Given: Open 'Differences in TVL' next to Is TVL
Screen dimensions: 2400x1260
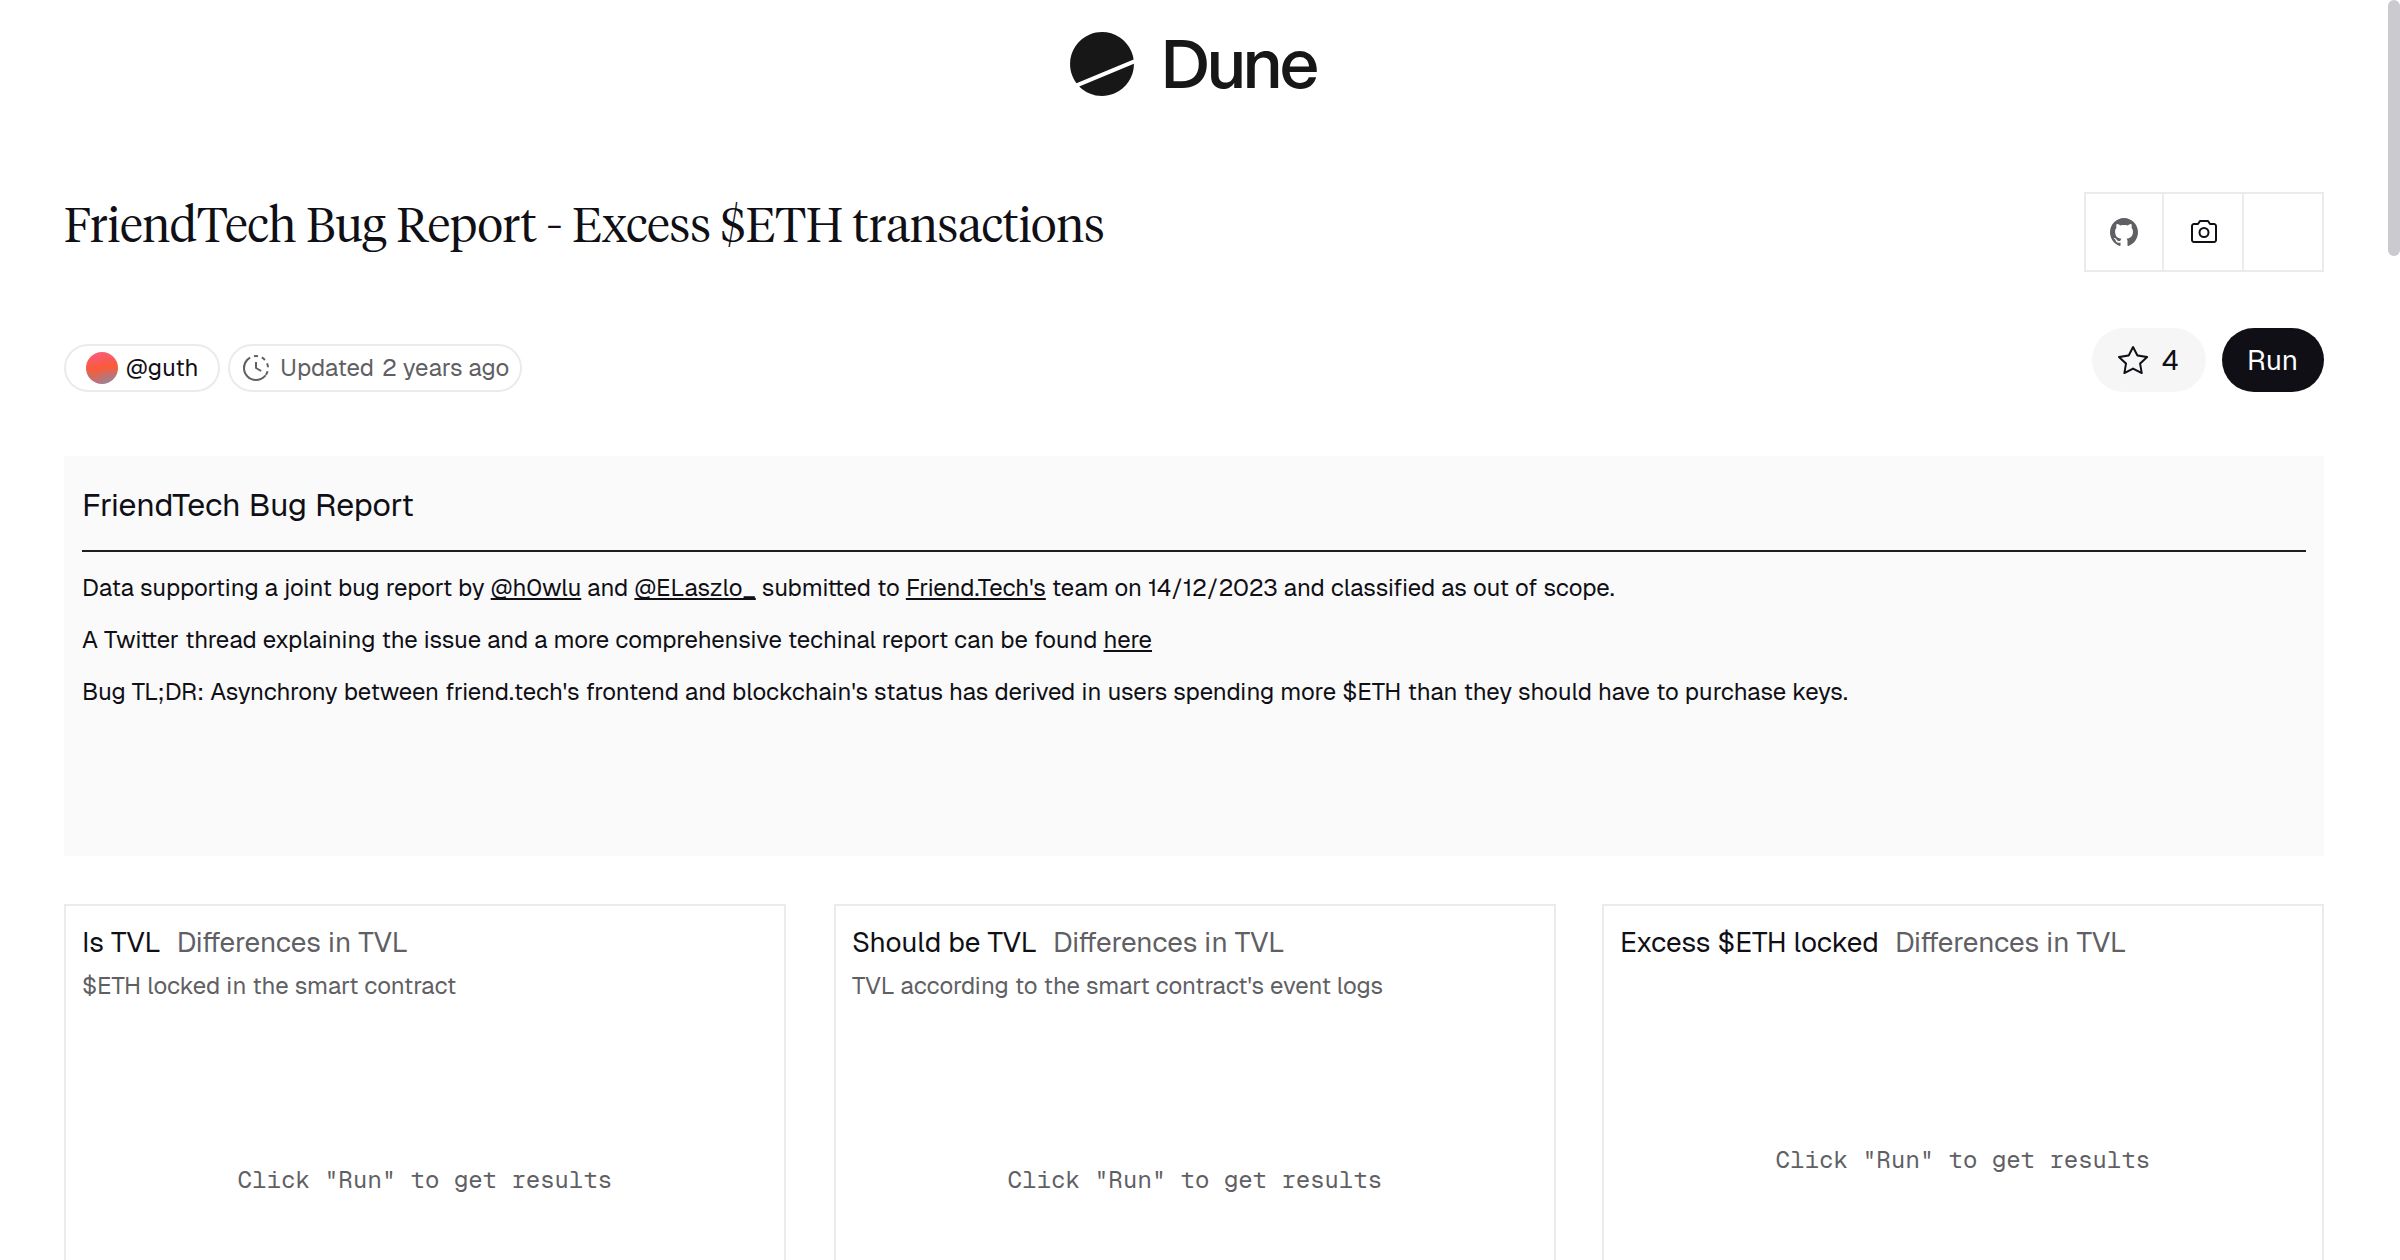Looking at the screenshot, I should click(291, 941).
